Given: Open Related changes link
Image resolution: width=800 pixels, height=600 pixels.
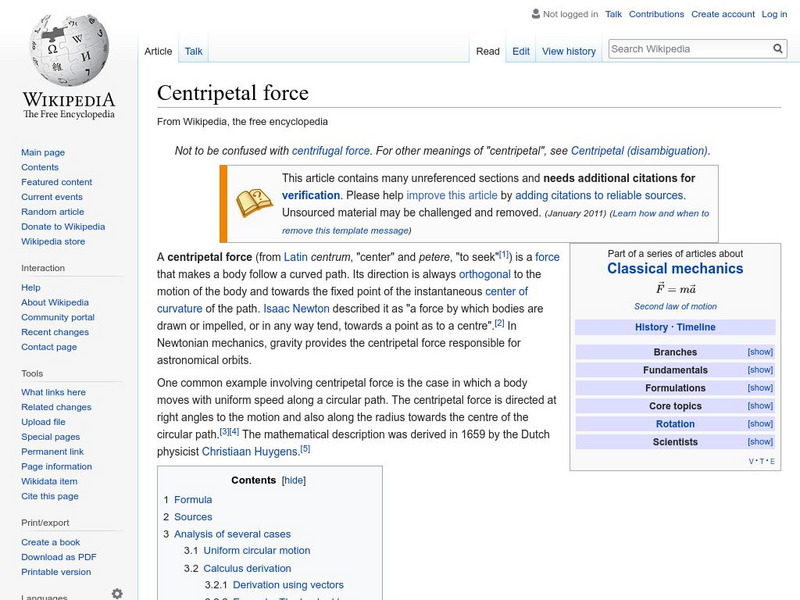Looking at the screenshot, I should point(56,407).
